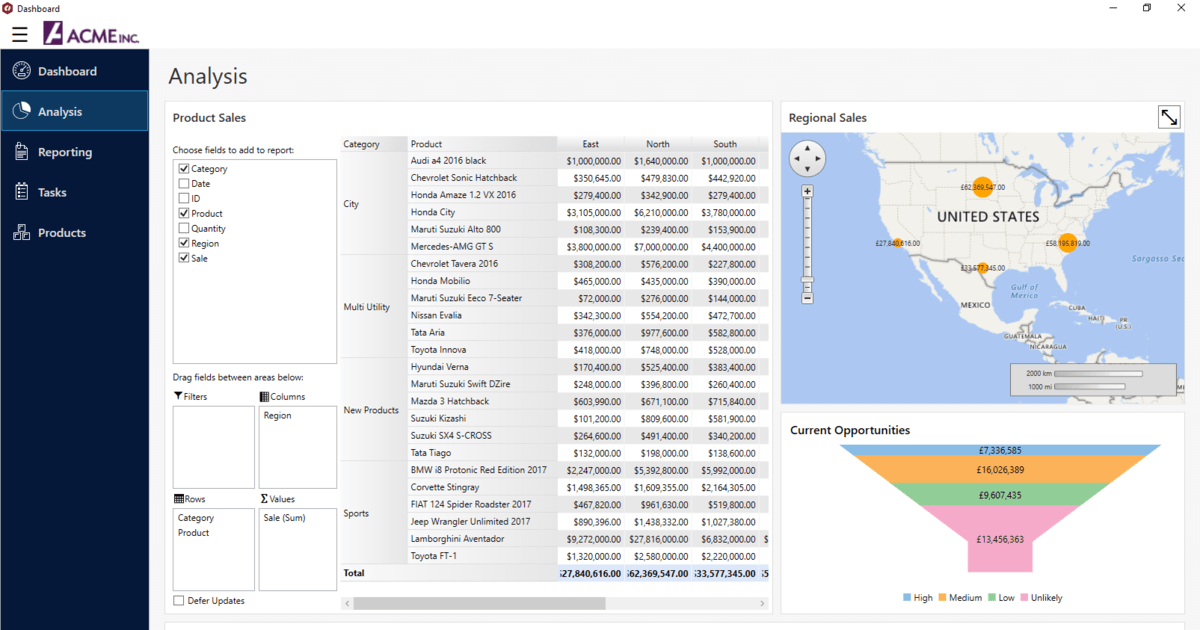Toggle the Defer Updates checkbox
The width and height of the screenshot is (1200, 630).
(x=179, y=601)
